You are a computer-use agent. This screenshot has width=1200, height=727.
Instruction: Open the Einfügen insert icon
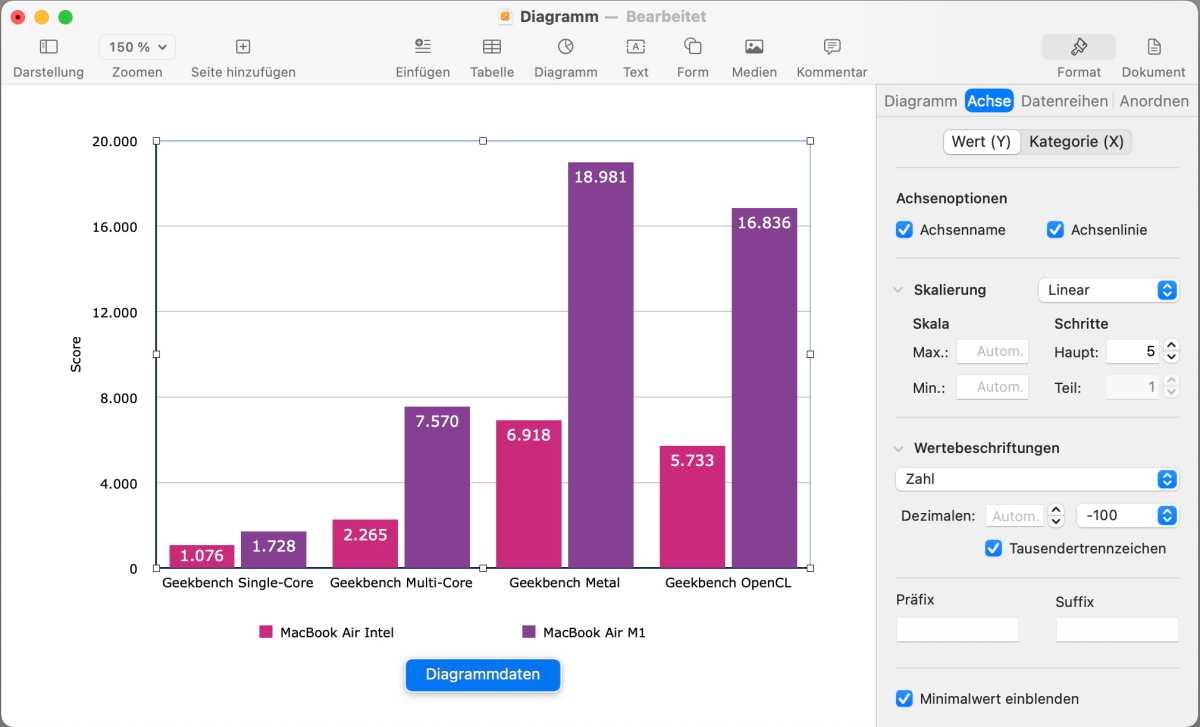coord(423,47)
